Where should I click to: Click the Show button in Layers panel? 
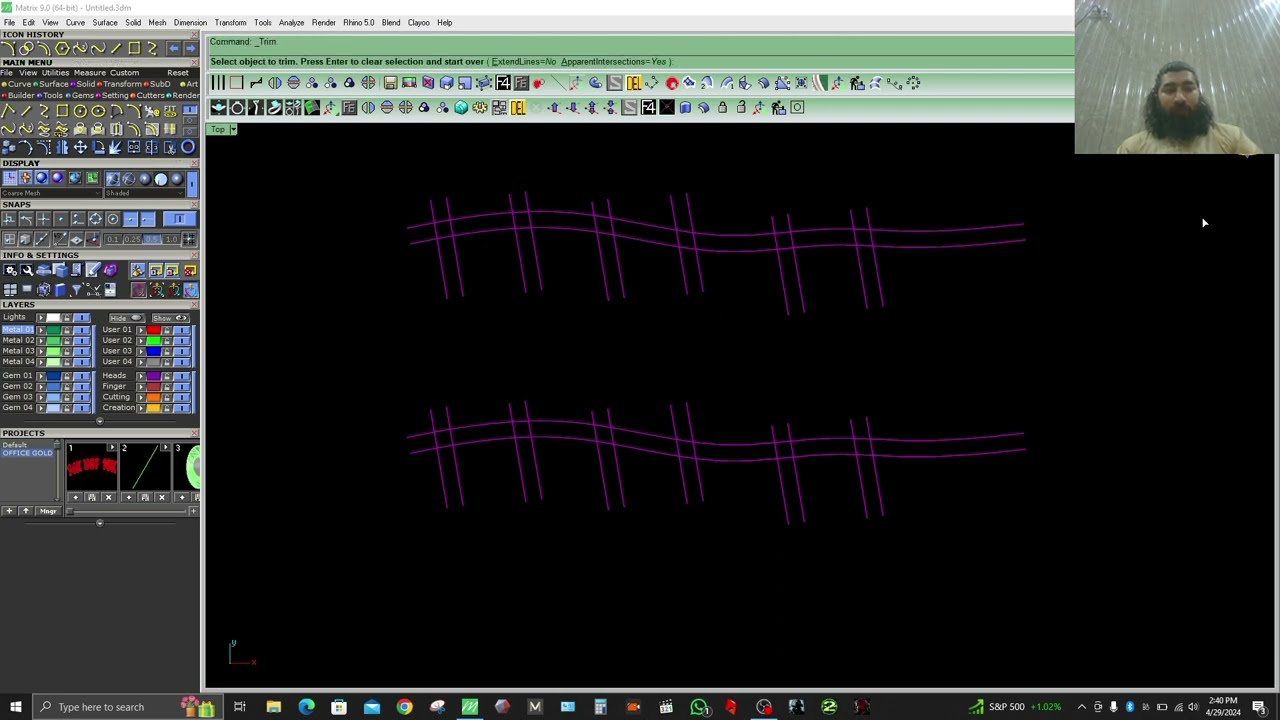point(170,318)
